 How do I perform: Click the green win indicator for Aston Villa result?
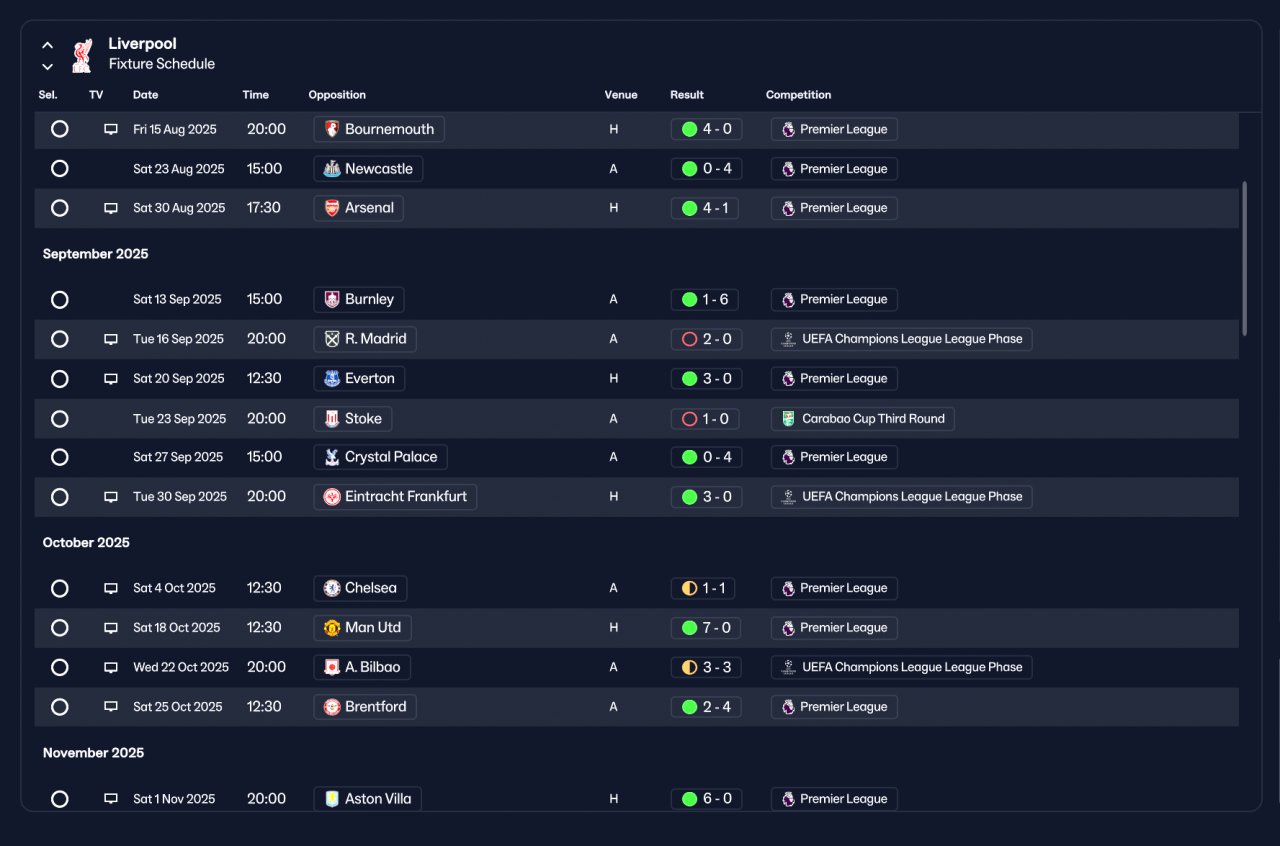(x=689, y=799)
